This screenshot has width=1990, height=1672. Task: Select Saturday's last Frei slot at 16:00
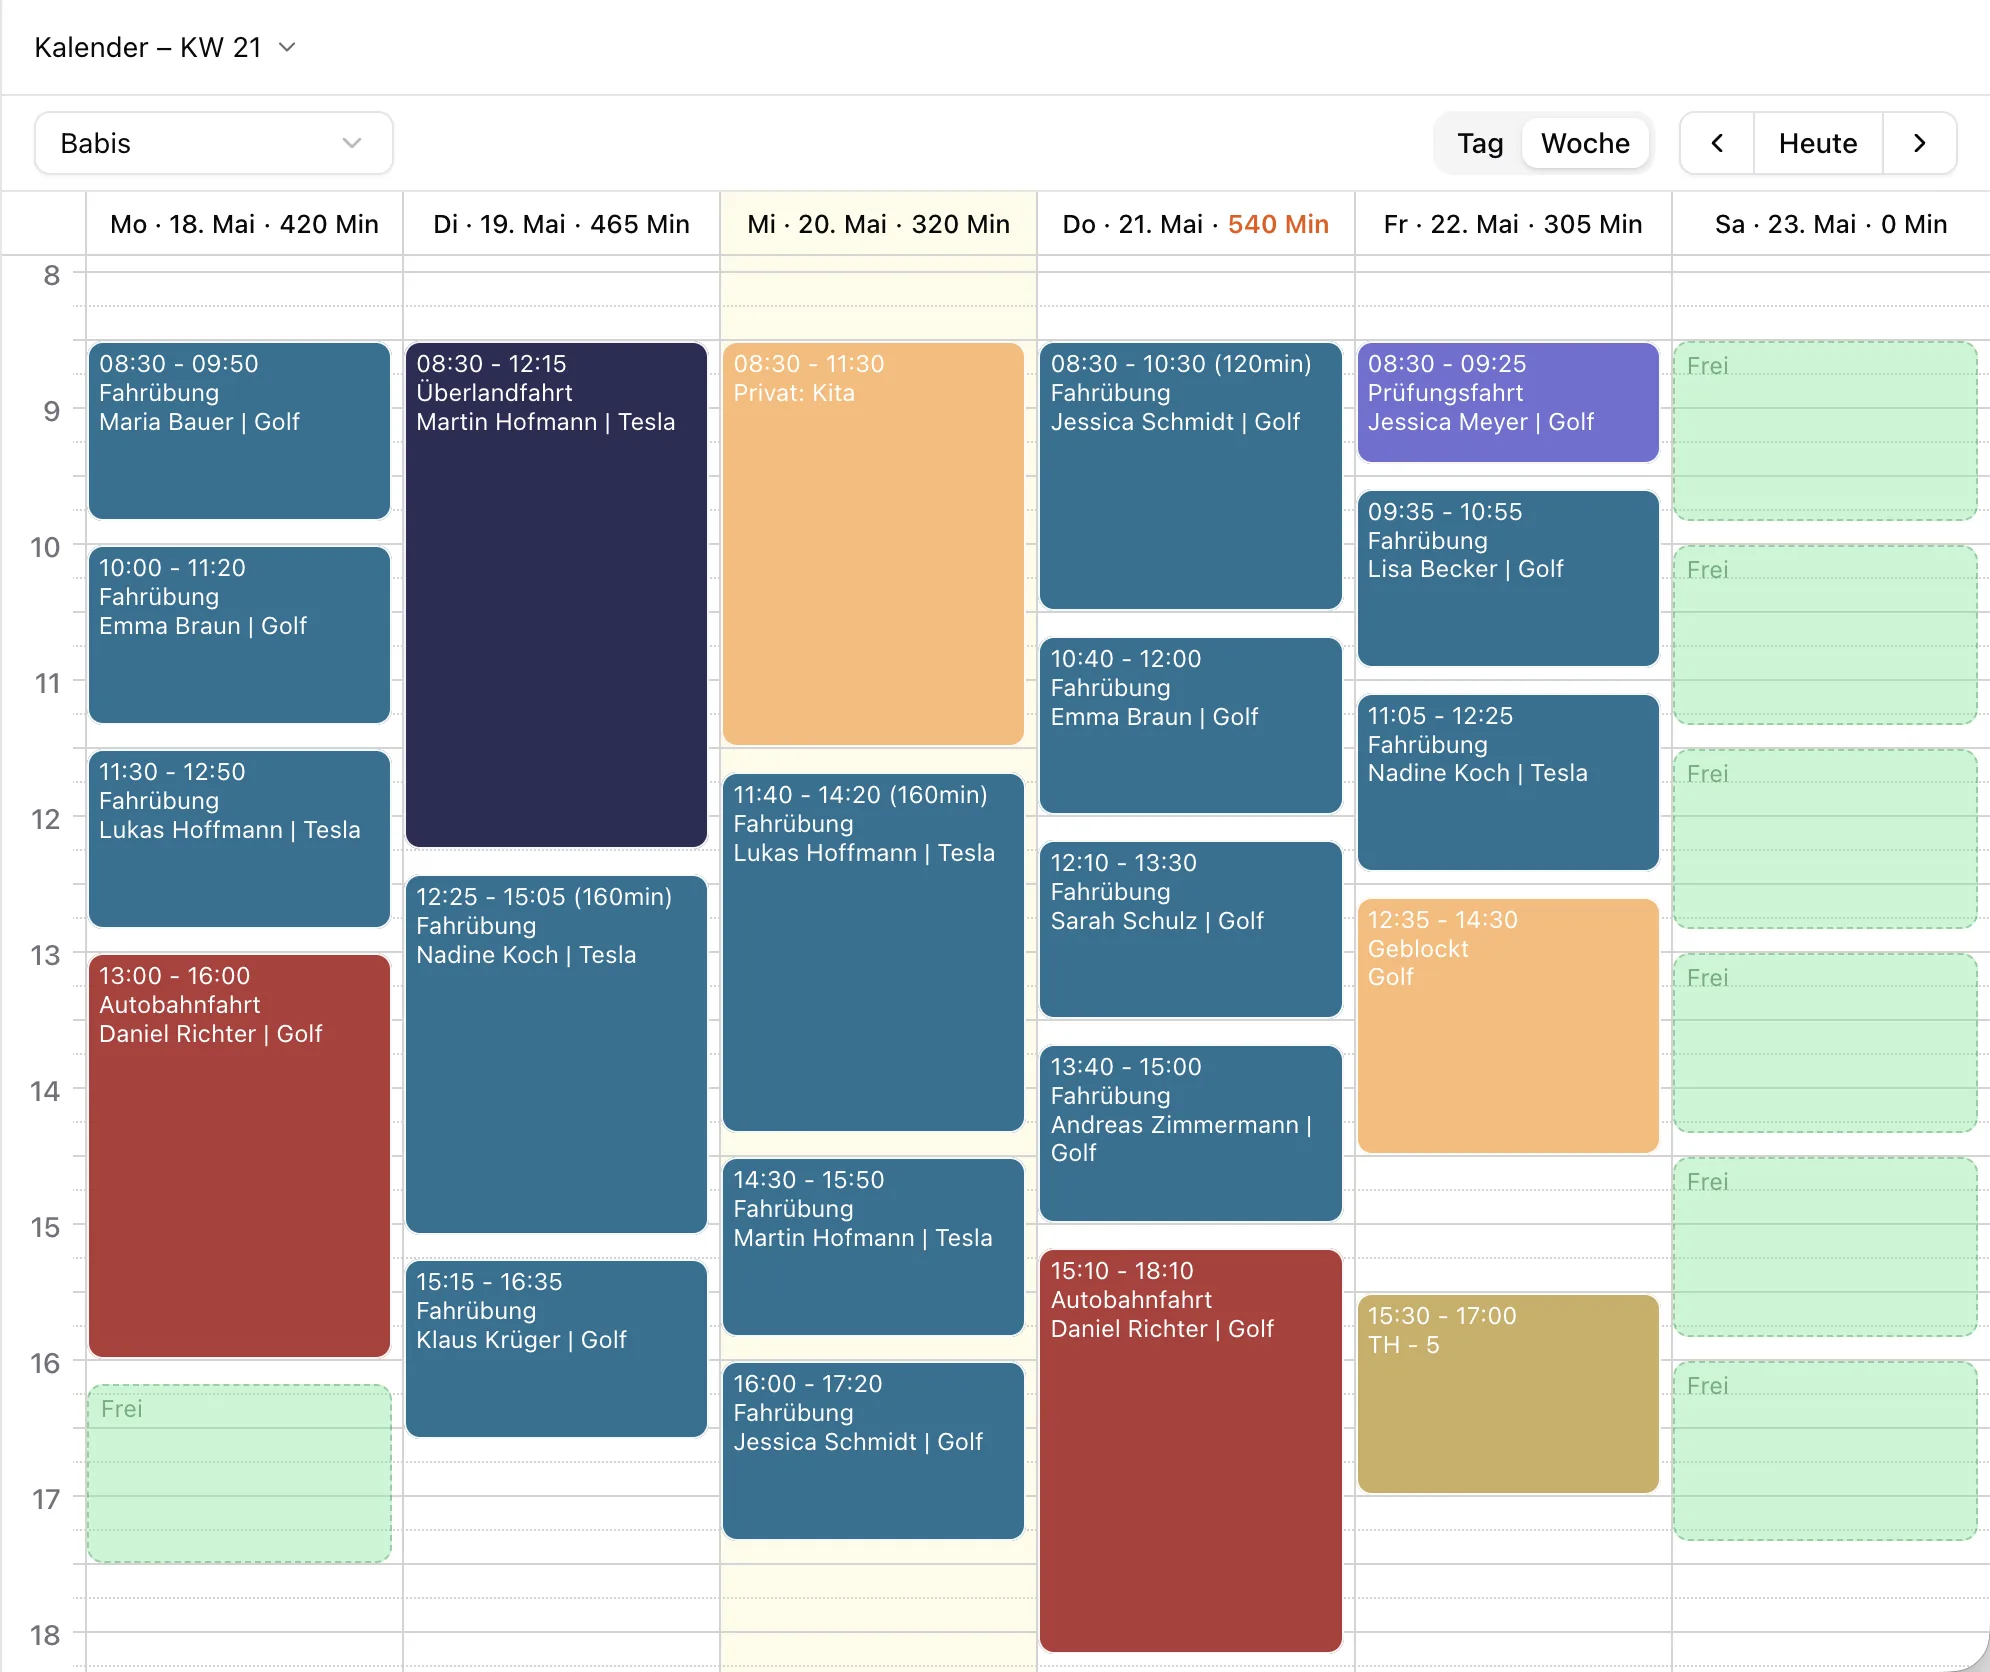1825,1451
